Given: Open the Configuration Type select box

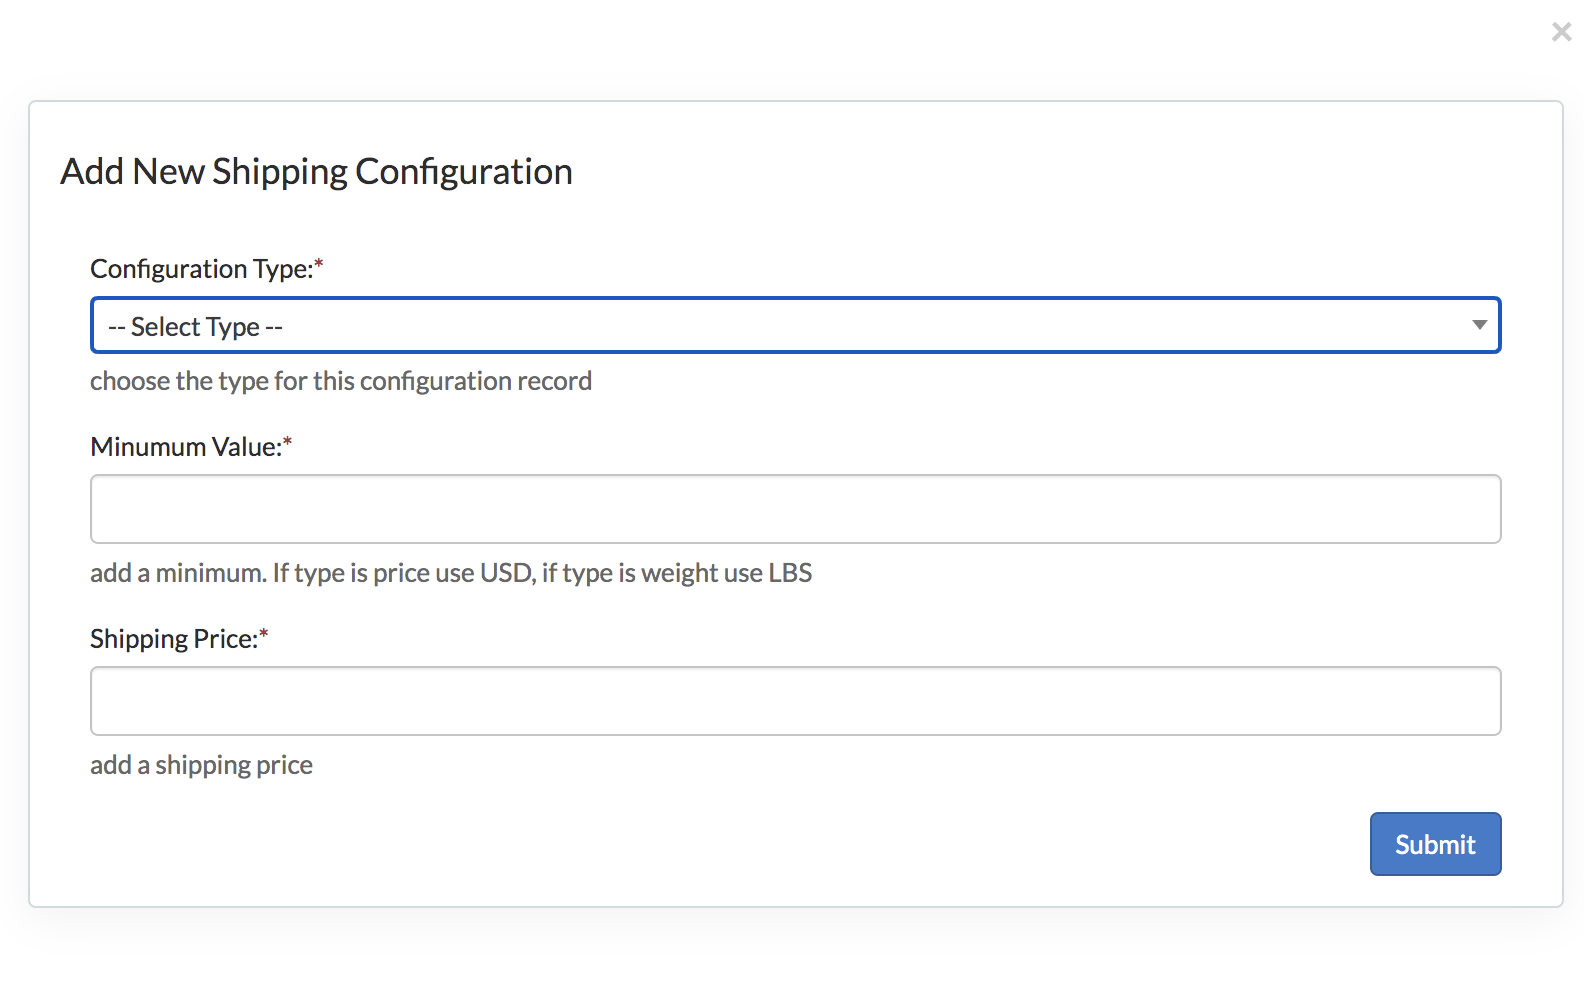Looking at the screenshot, I should pos(795,326).
